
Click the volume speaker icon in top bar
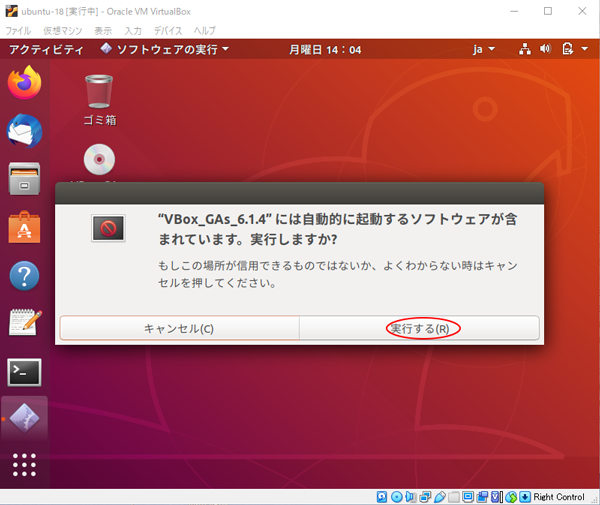click(546, 49)
